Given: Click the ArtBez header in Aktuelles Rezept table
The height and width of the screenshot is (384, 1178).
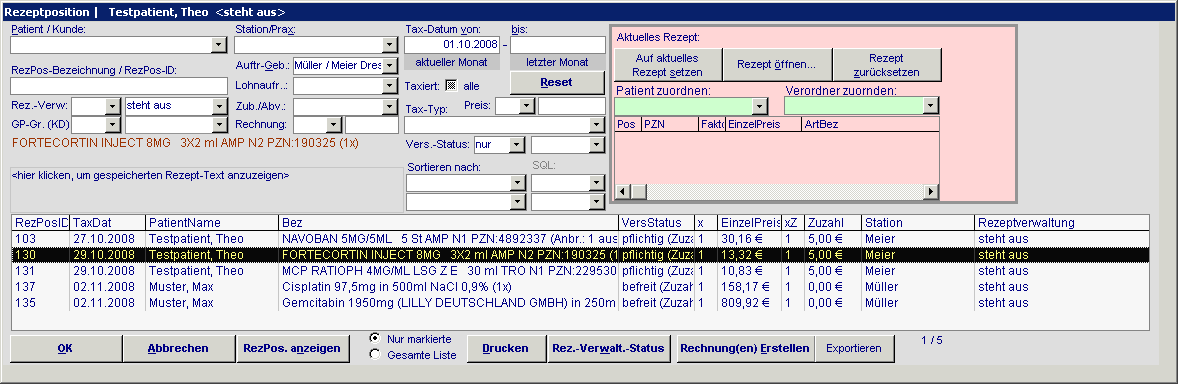Looking at the screenshot, I should [870, 124].
